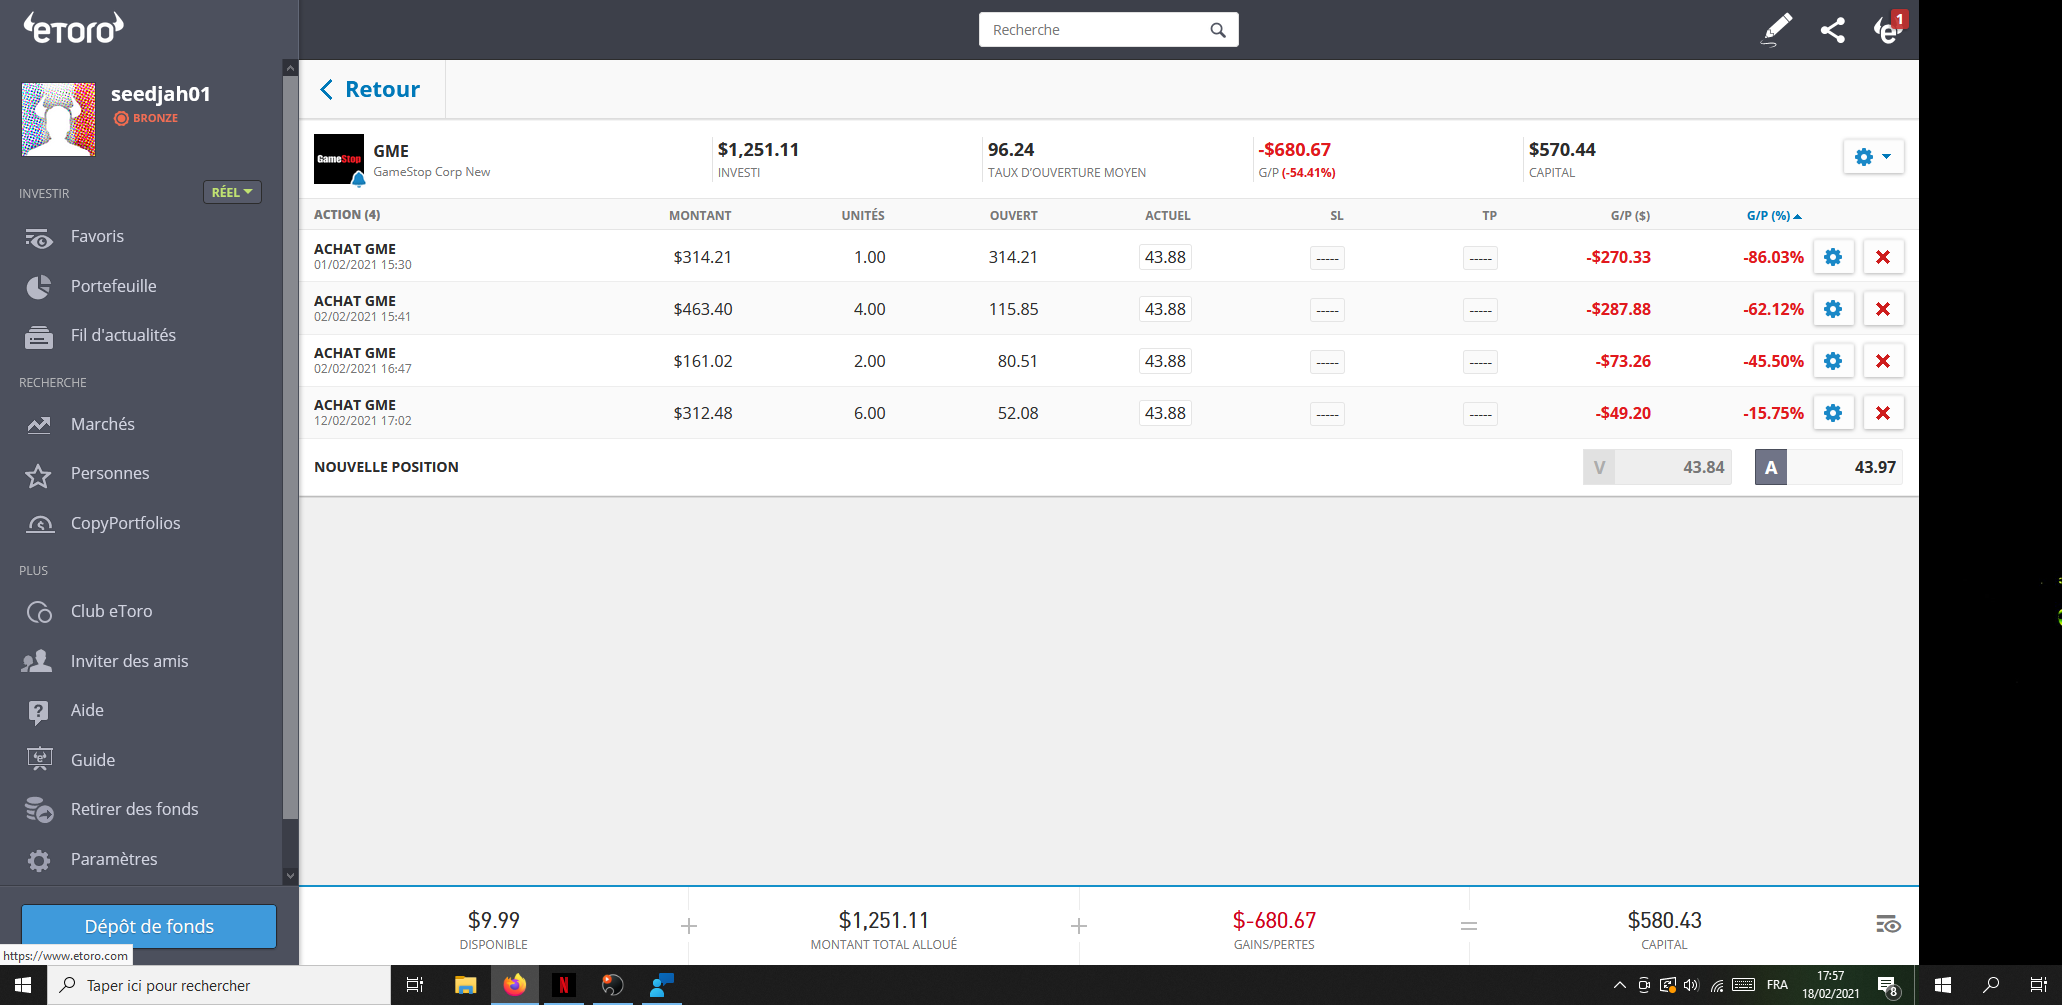
Task: Open GME position settings gear dropdown
Action: [x=1873, y=157]
